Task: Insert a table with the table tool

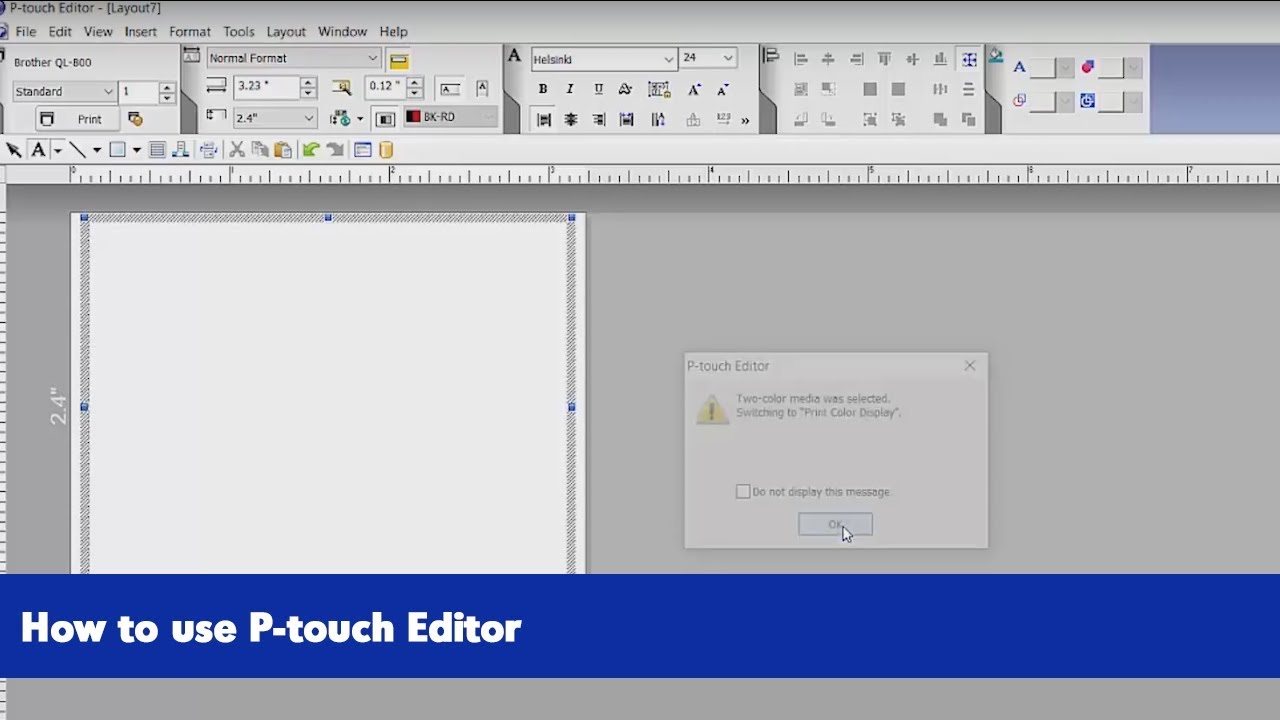Action: coord(157,150)
